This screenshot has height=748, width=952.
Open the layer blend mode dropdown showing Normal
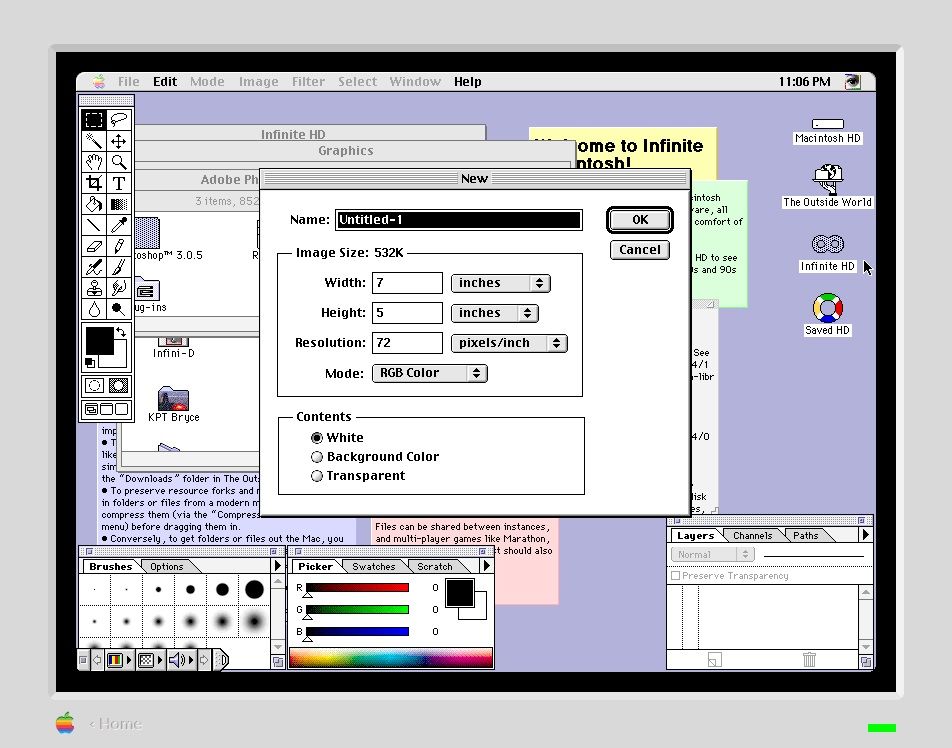[x=711, y=554]
